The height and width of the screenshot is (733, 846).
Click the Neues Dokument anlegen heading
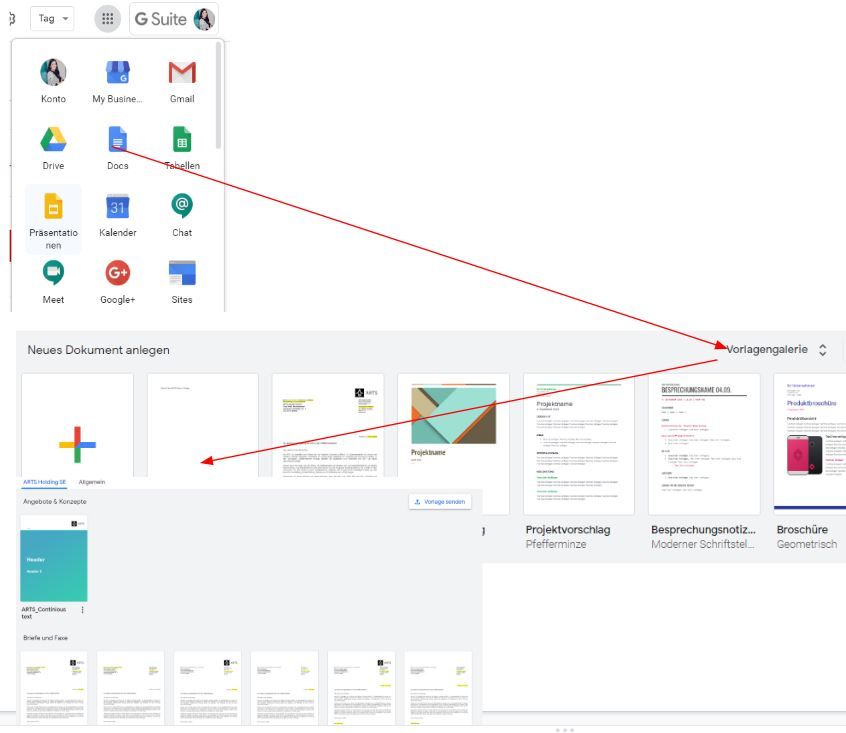(x=98, y=350)
